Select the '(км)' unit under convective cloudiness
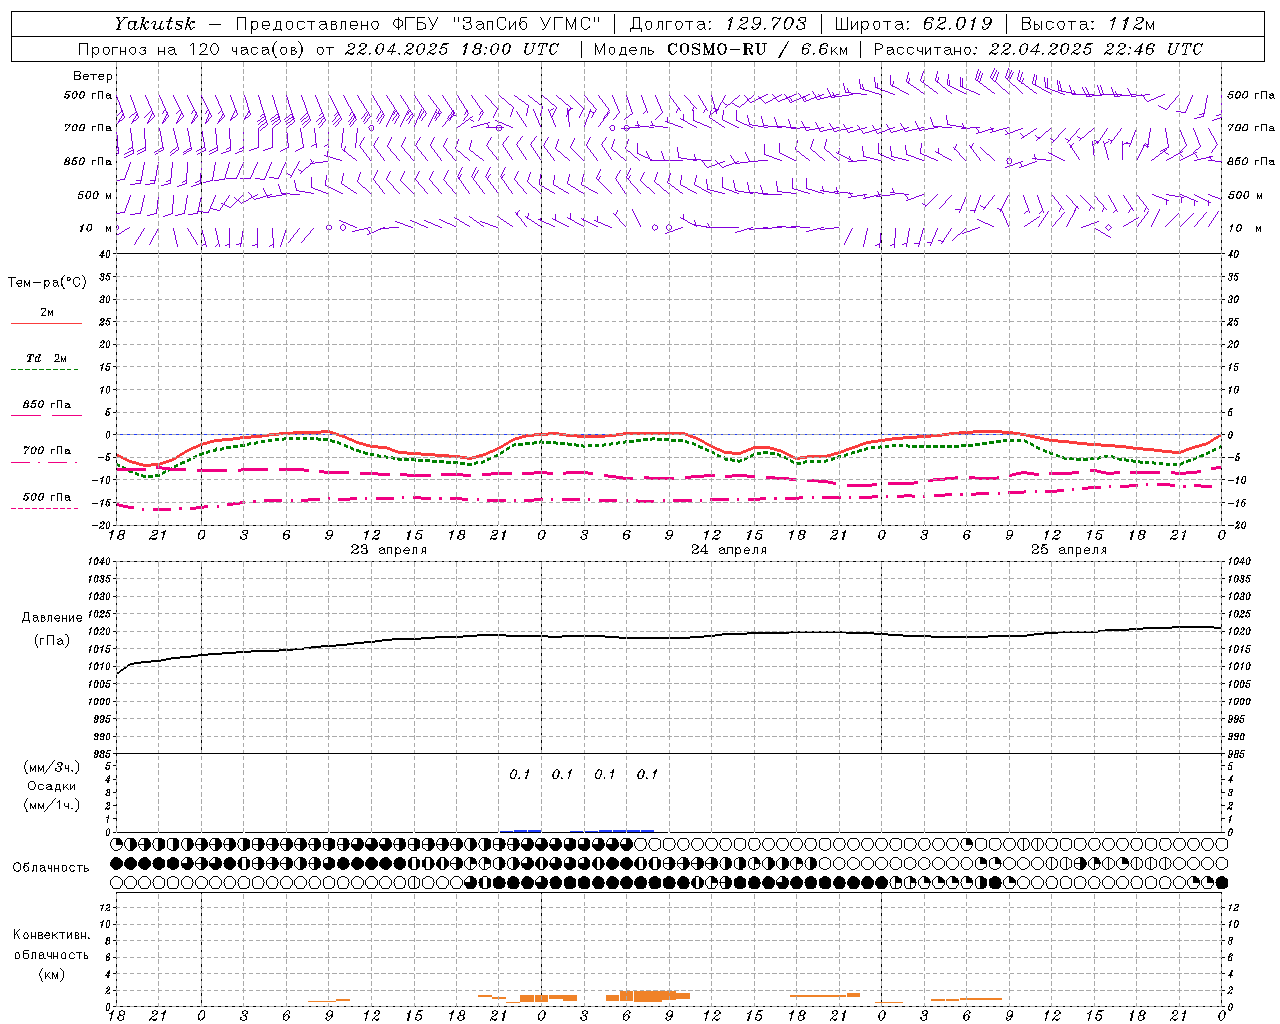Viewport: 1280px width, 1024px height. click(x=52, y=974)
